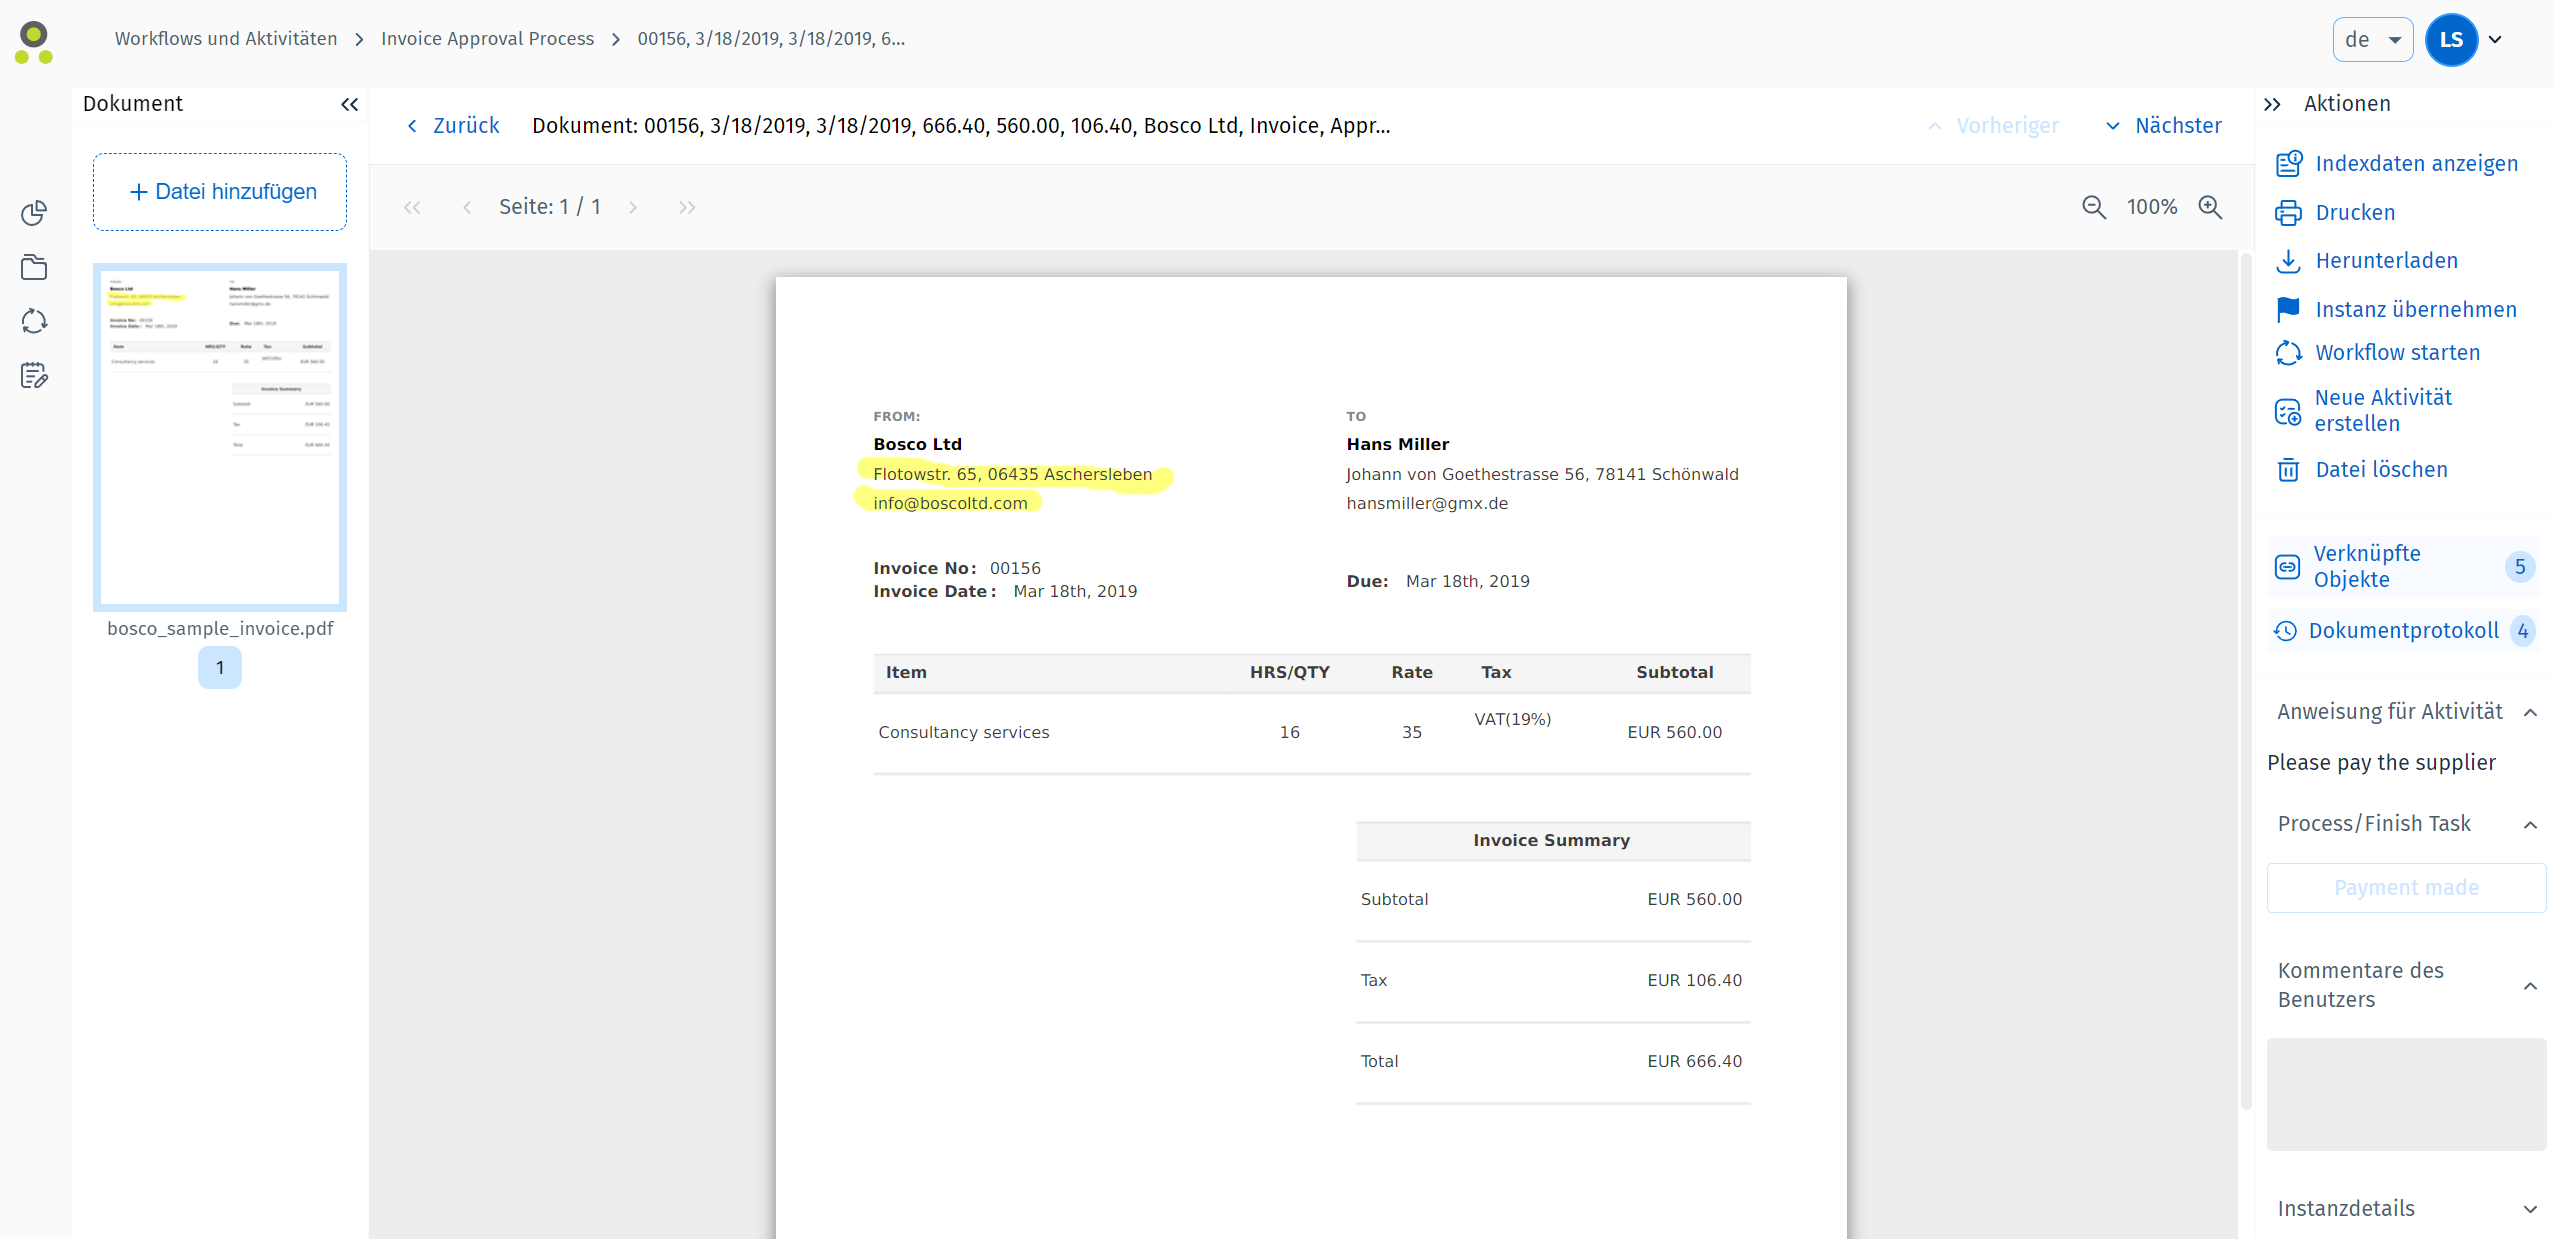Open the dashboard pie-chart sidebar icon
This screenshot has width=2556, height=1239.
click(x=34, y=213)
